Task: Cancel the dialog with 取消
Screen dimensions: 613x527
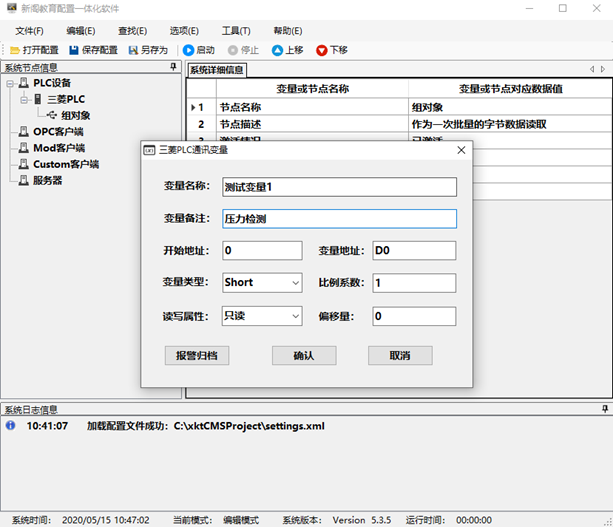Action: (400, 355)
